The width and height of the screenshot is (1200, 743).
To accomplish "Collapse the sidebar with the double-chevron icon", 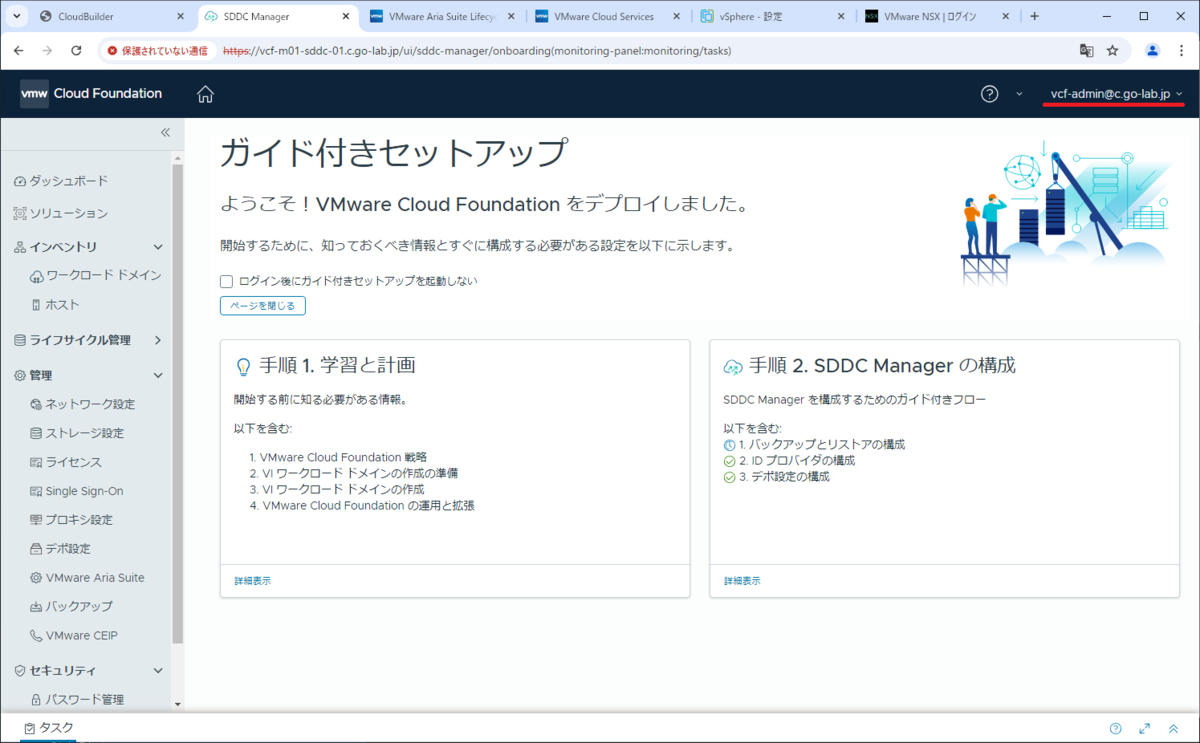I will (166, 132).
